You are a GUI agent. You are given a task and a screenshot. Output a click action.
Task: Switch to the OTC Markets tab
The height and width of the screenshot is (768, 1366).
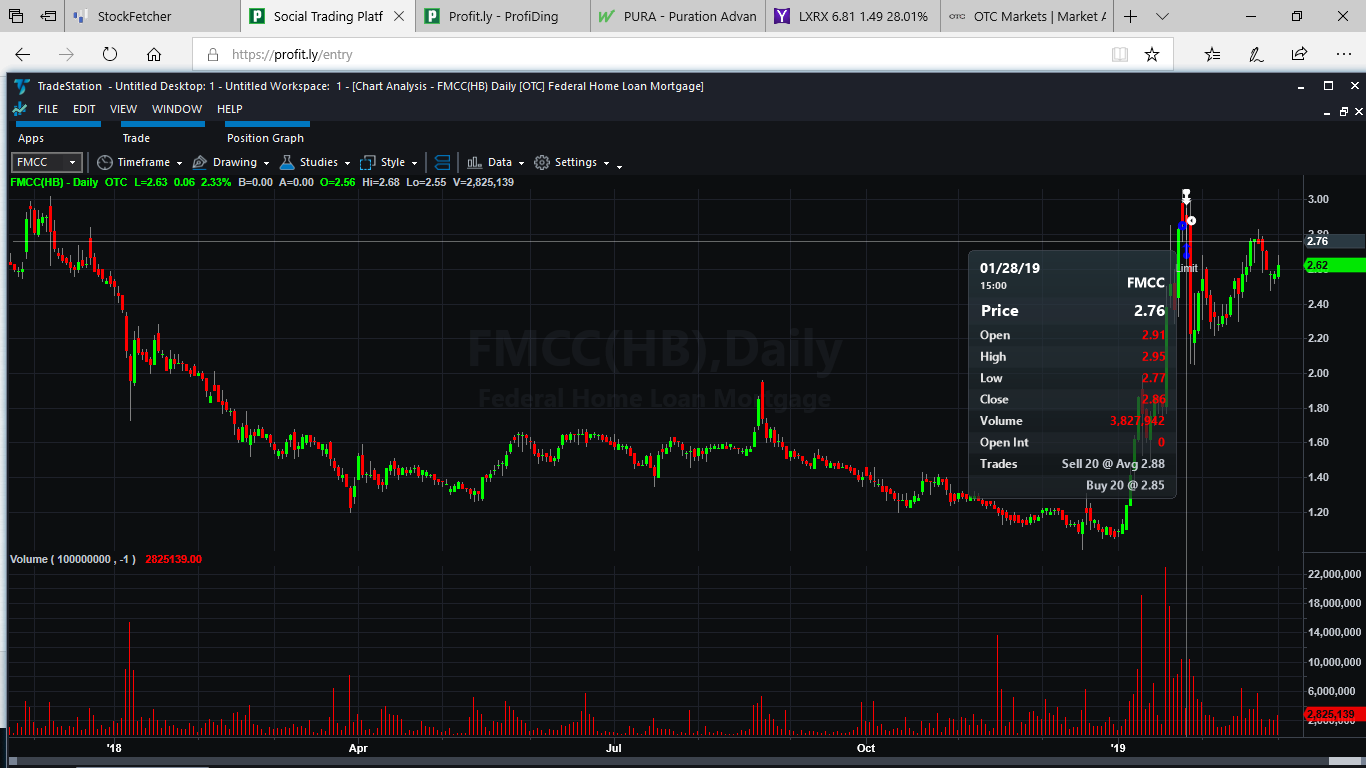coord(1027,17)
